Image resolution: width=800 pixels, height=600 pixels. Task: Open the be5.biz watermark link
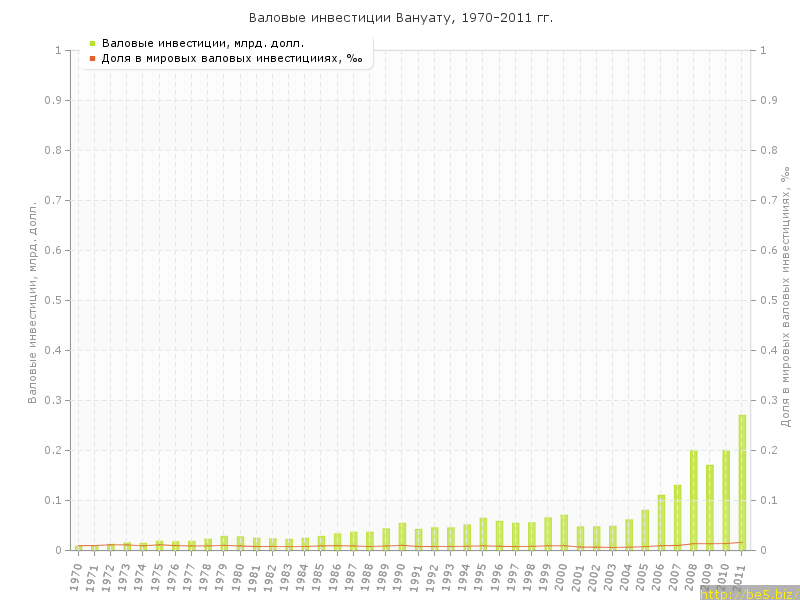[x=749, y=593]
